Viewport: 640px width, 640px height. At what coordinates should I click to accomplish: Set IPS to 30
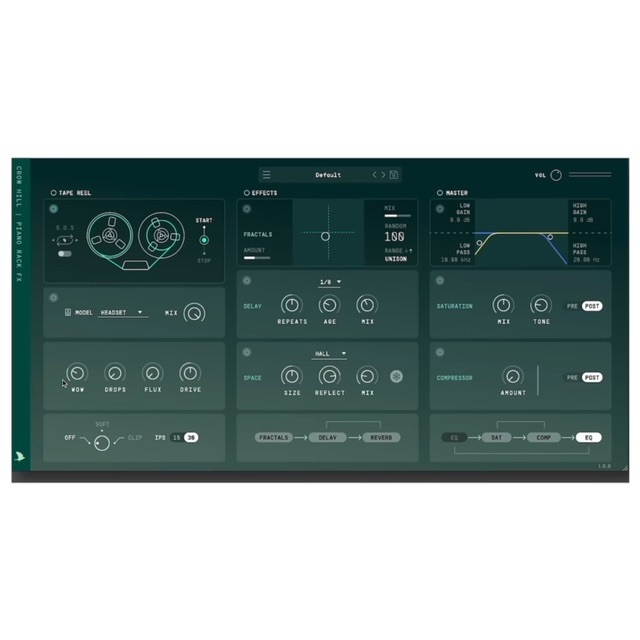point(191,438)
